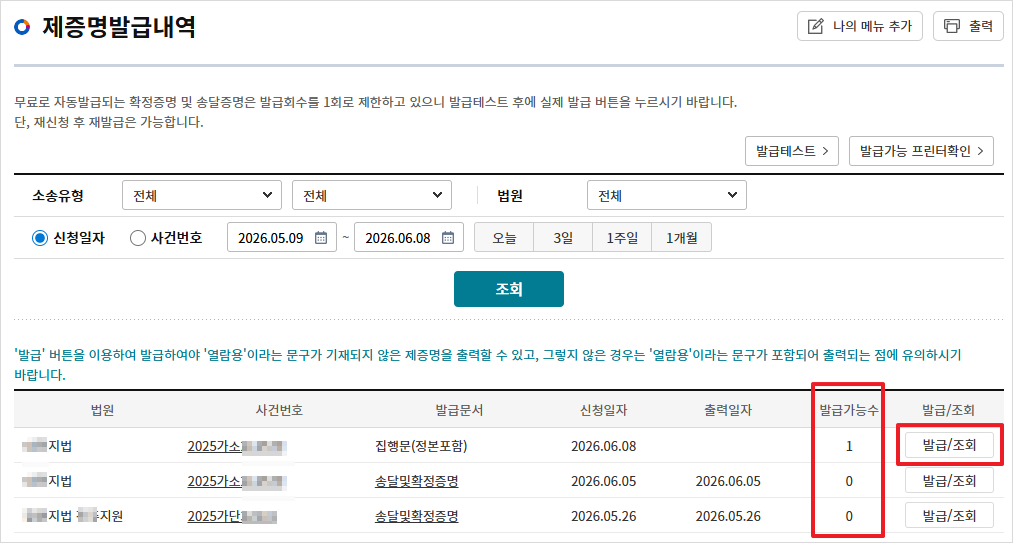1013x543 pixels.
Task: Click the 출력 print button
Action: [x=968, y=26]
